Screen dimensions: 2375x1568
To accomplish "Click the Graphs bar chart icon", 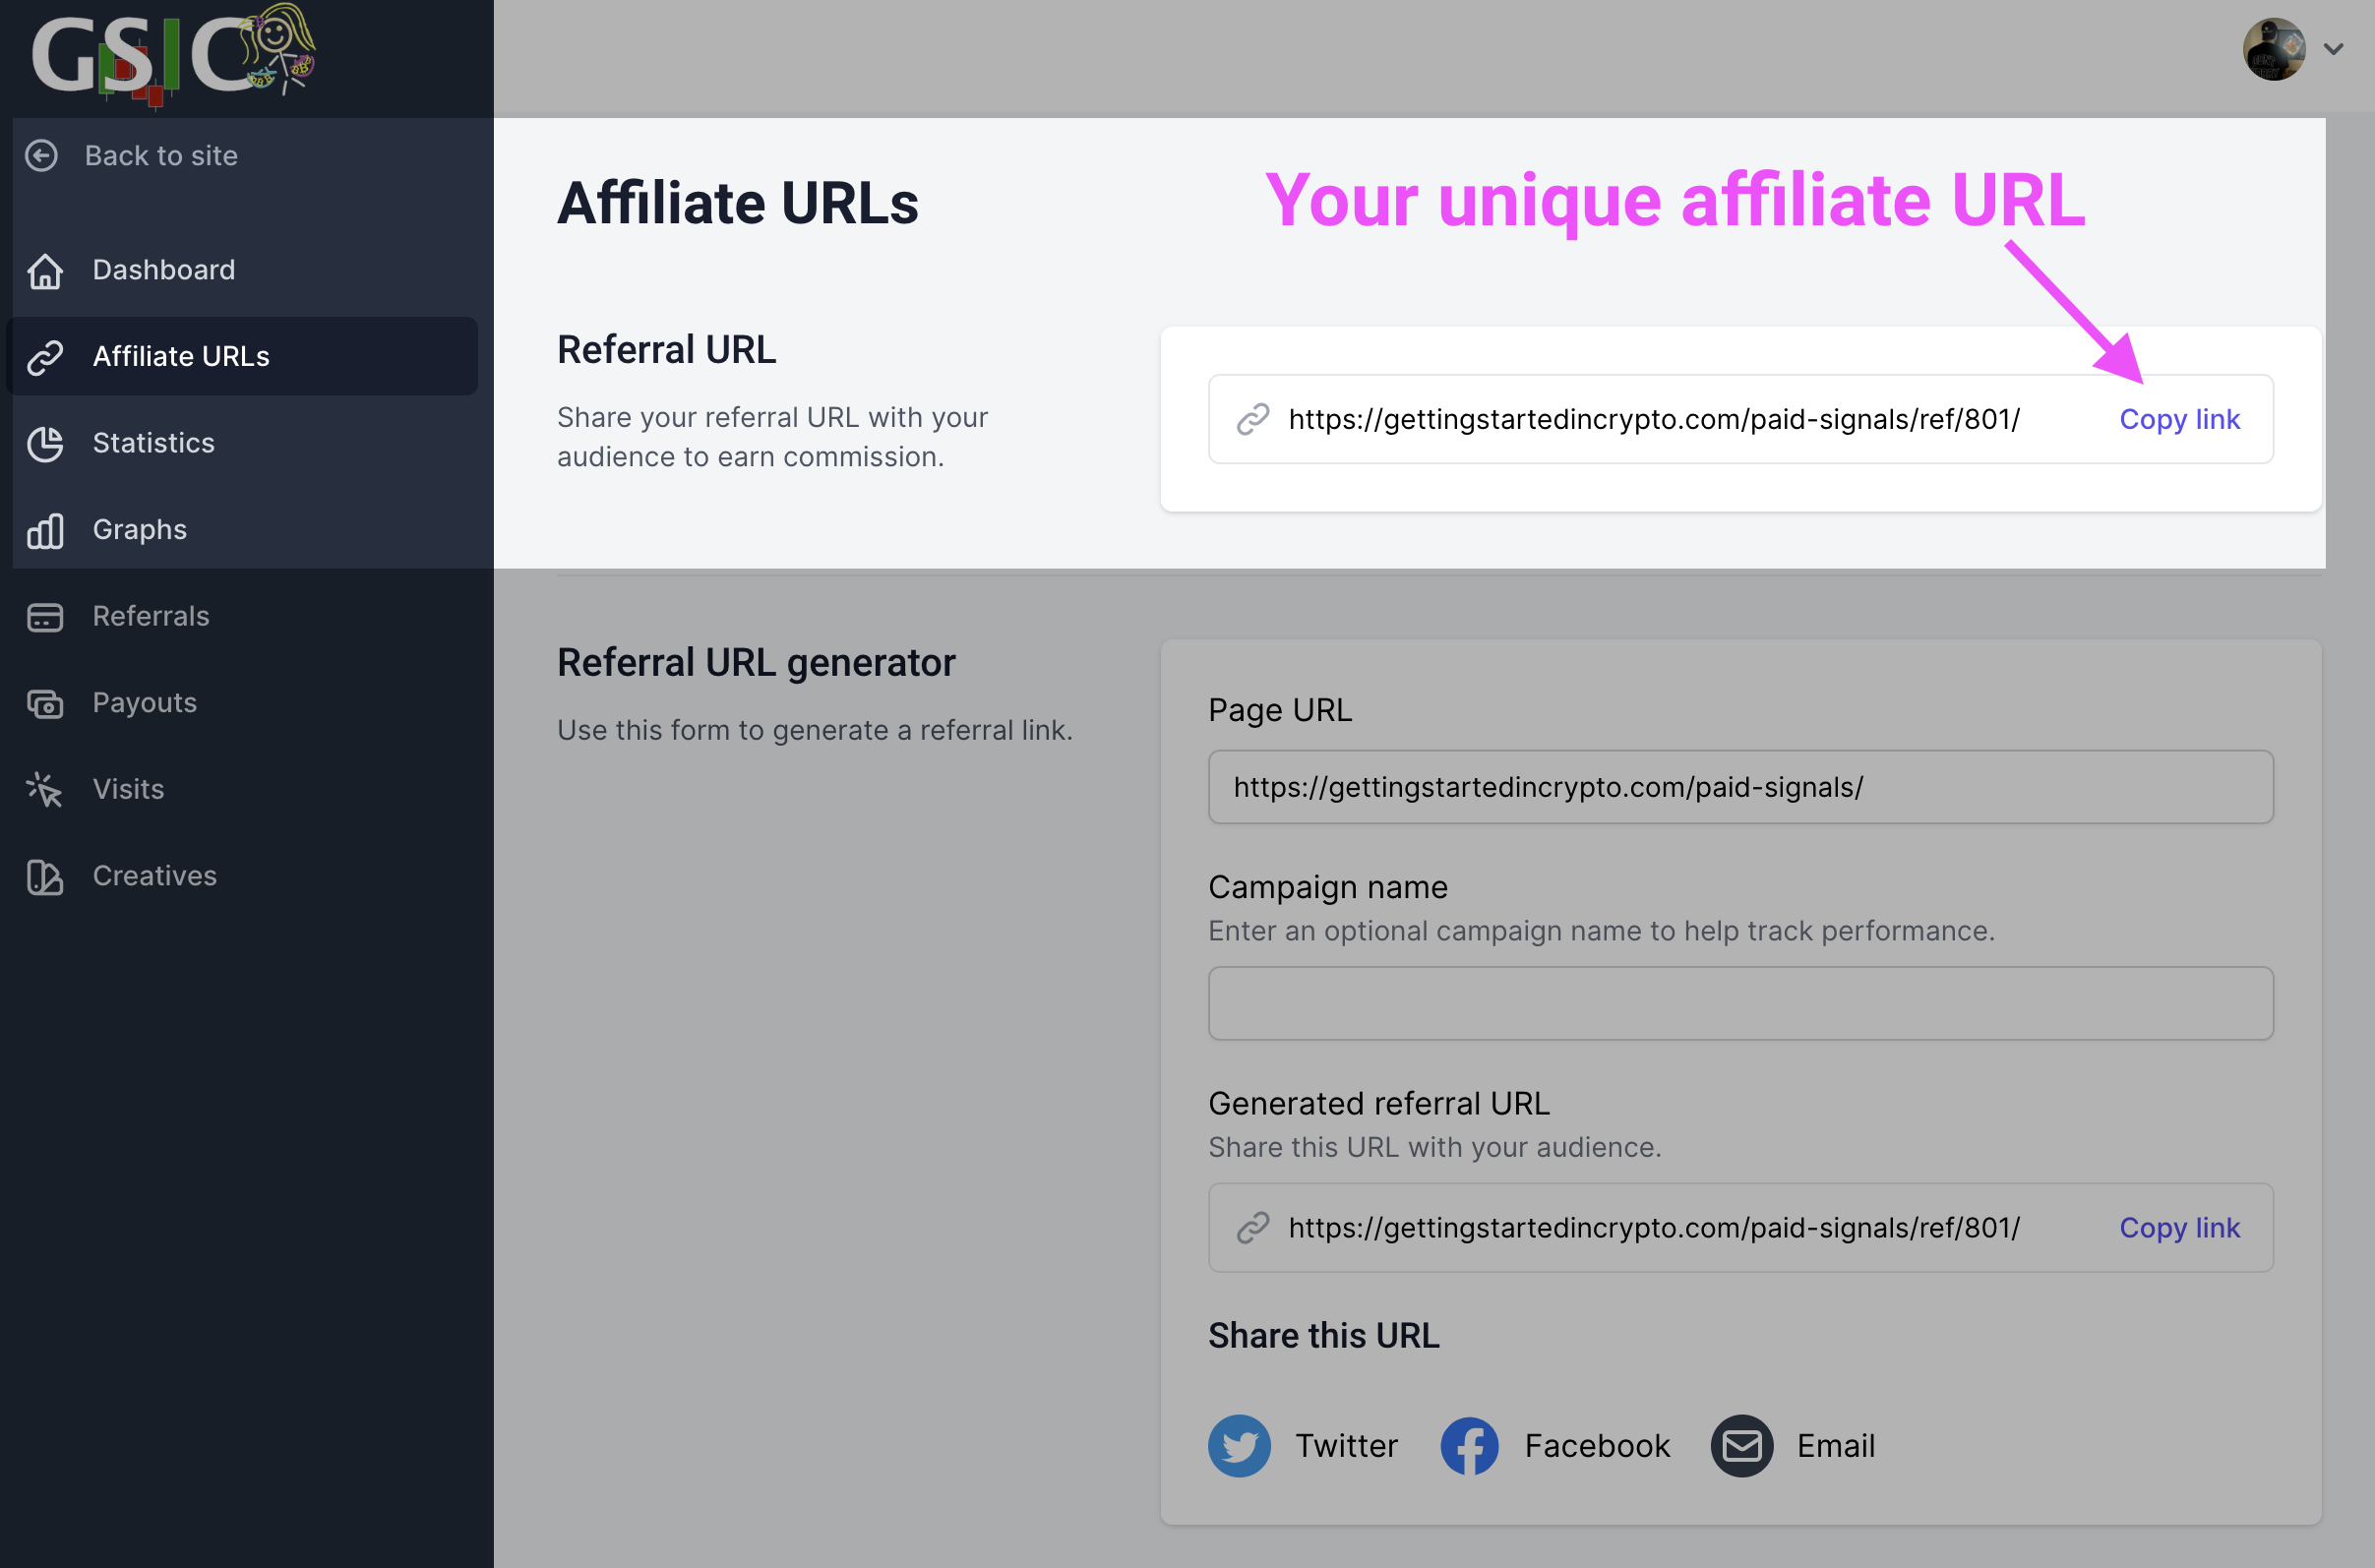I will pos(45,530).
